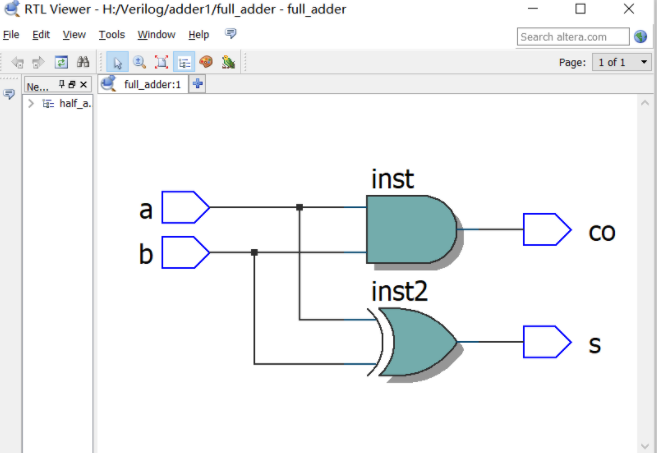Screen dimensions: 657x453
Task: Open the color palette settings icon
Action: tap(206, 62)
